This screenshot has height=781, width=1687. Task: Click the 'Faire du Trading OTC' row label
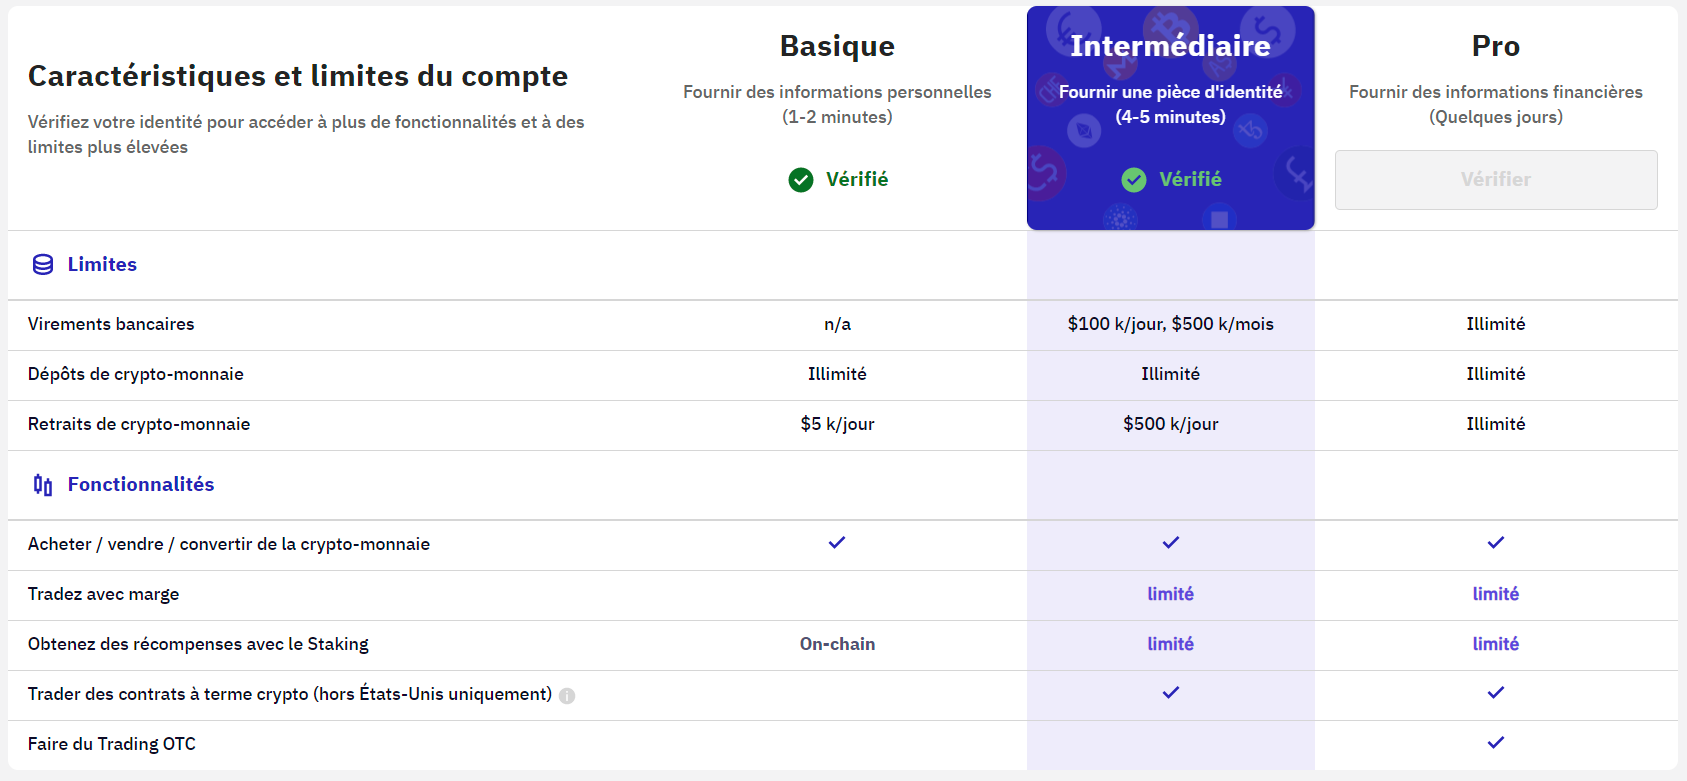point(112,744)
